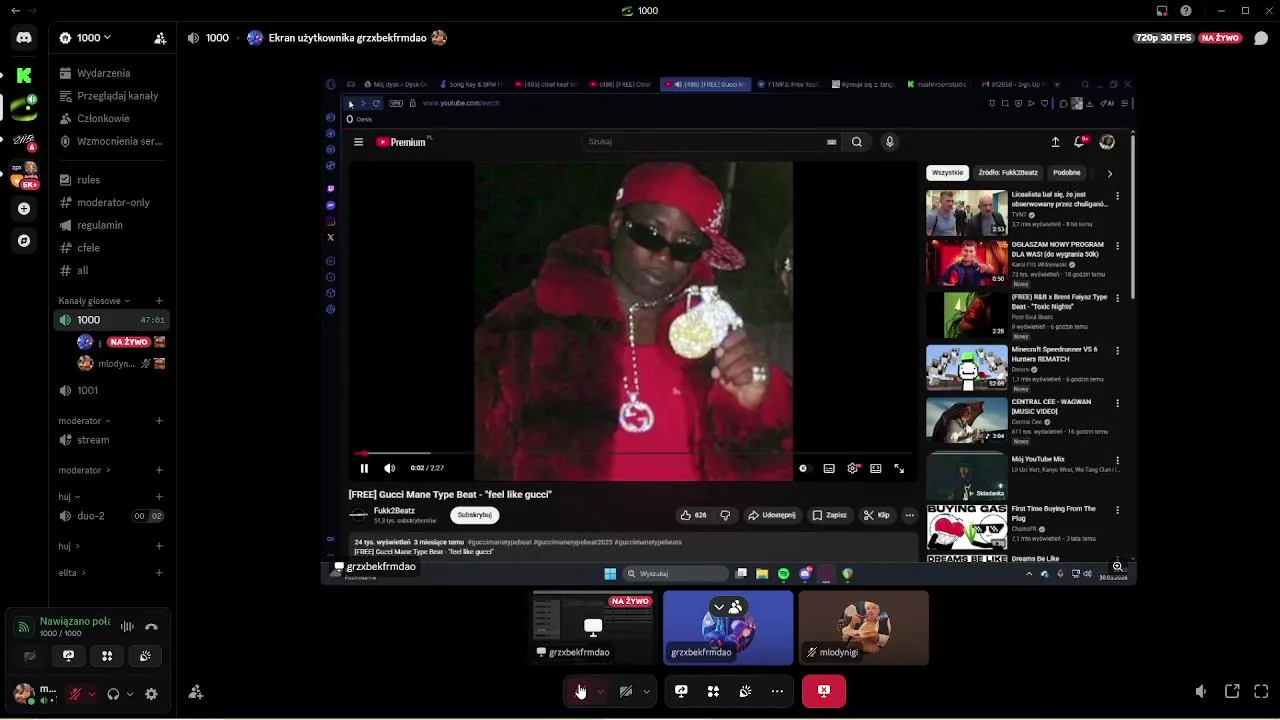Viewport: 1280px width, 720px height.
Task: Open user settings gear icon
Action: point(151,694)
